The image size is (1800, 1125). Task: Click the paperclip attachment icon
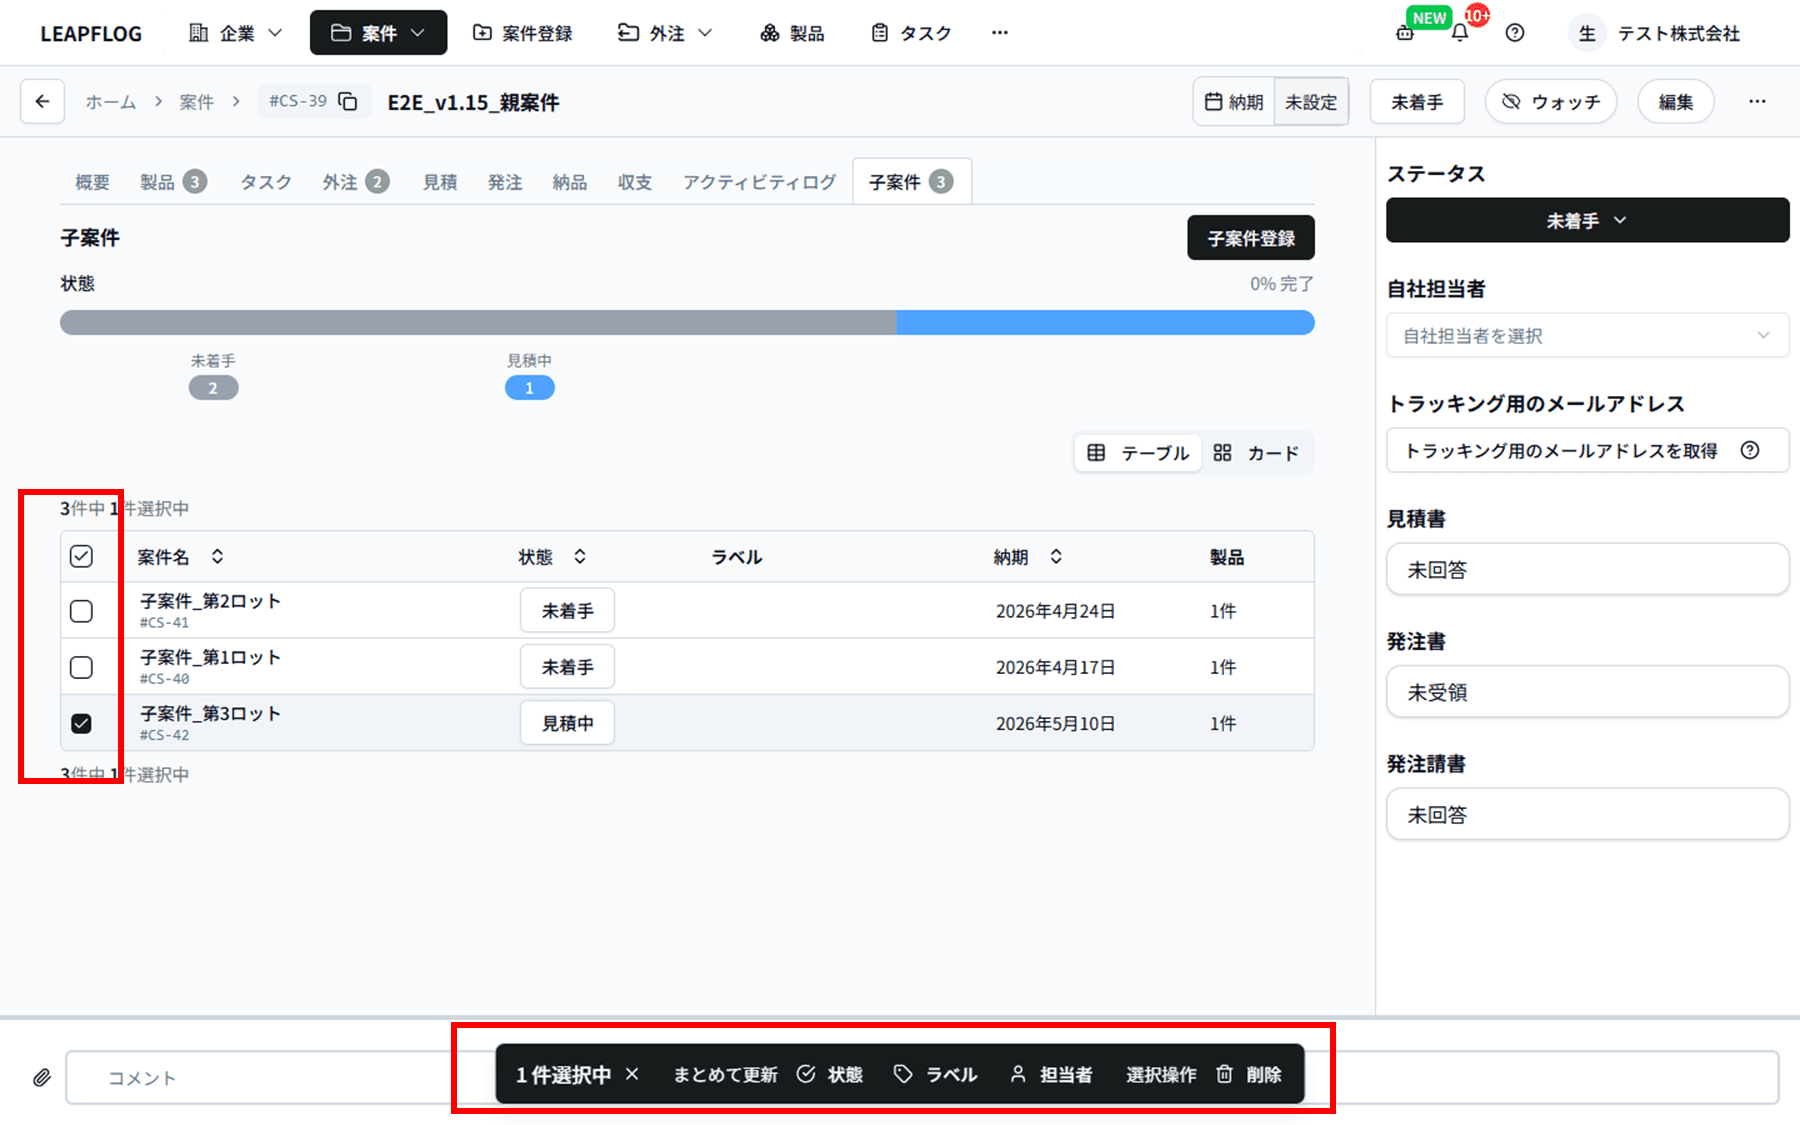pyautogui.click(x=41, y=1077)
